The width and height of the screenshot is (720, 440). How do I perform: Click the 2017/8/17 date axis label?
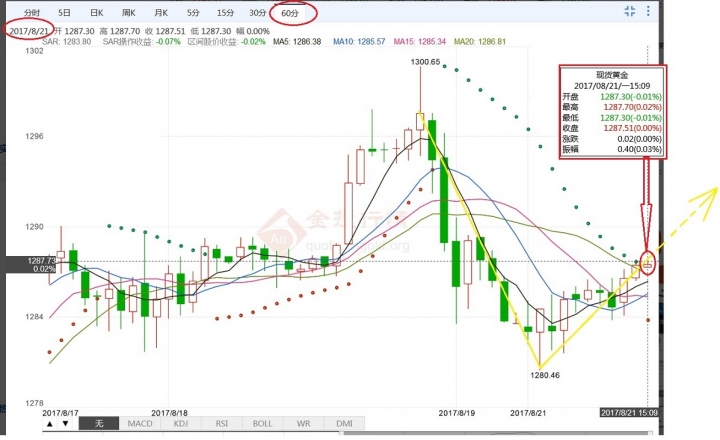coord(60,413)
